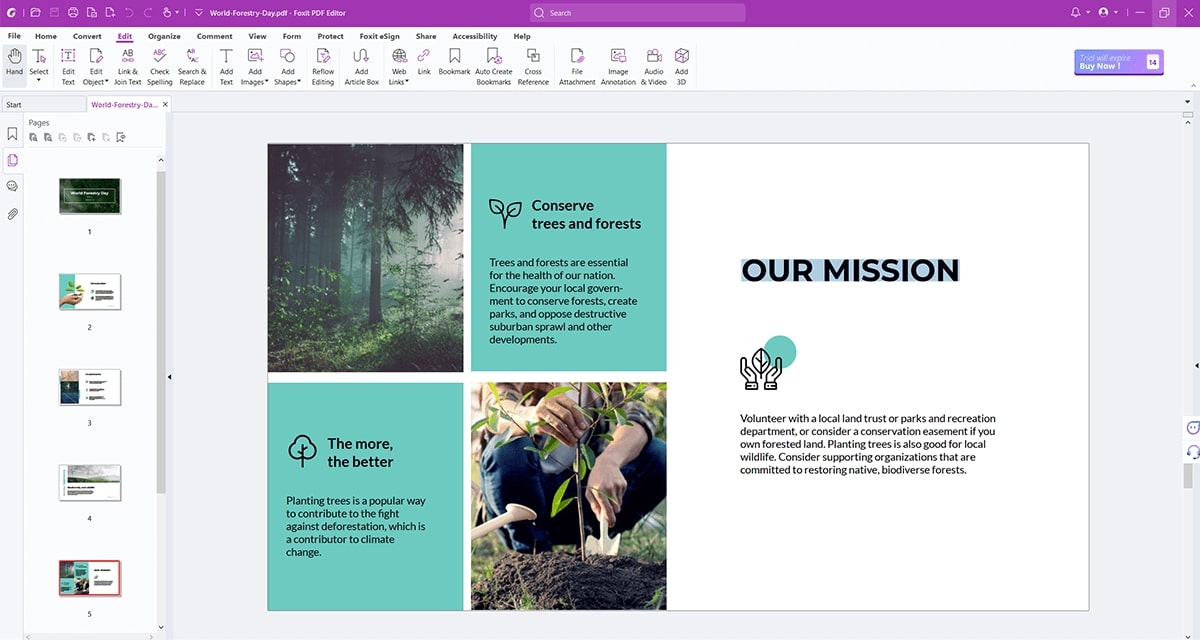
Task: Open Search & Replace
Action: click(191, 63)
